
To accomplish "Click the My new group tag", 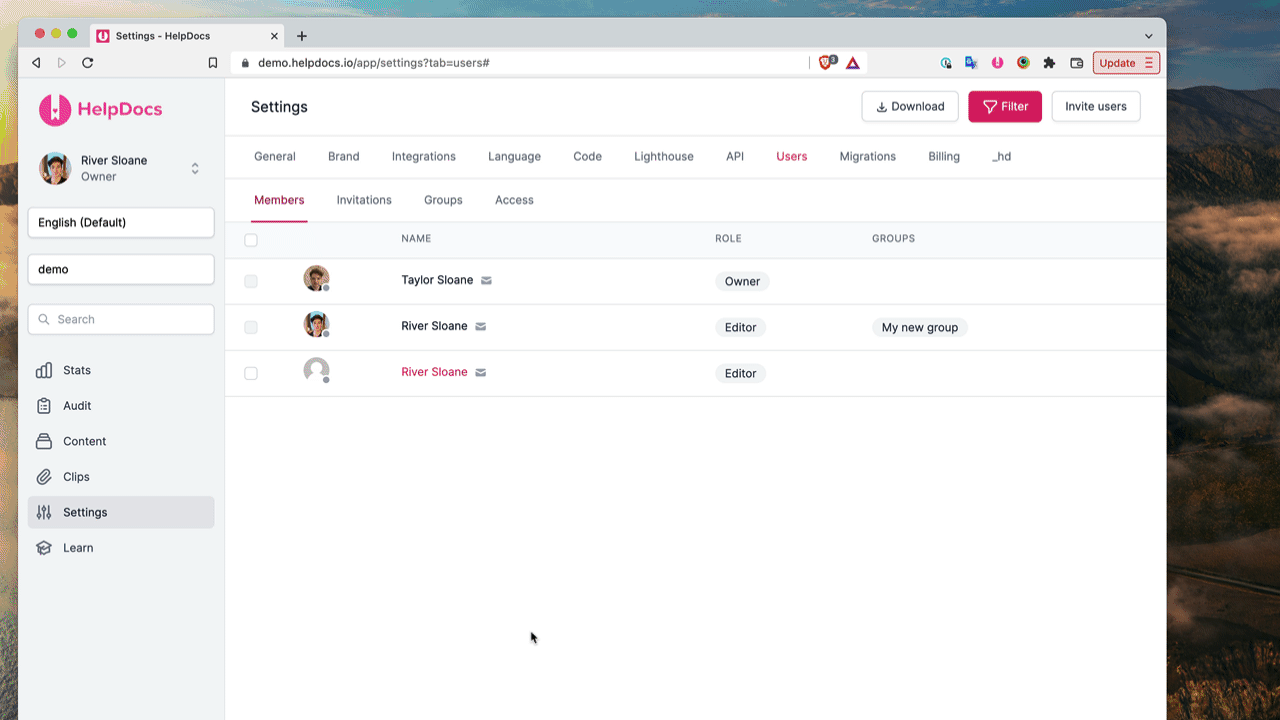I will [x=920, y=328].
